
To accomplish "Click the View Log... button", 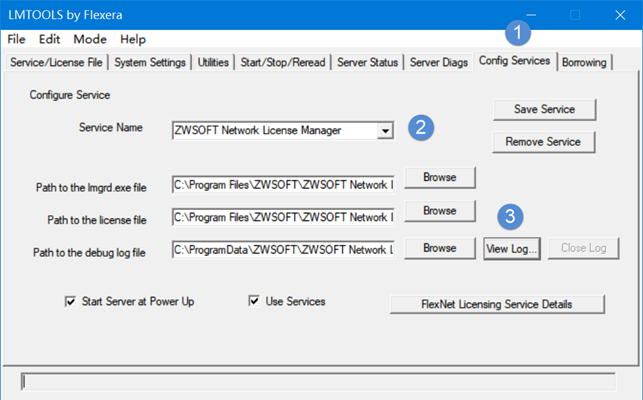I will (x=512, y=249).
